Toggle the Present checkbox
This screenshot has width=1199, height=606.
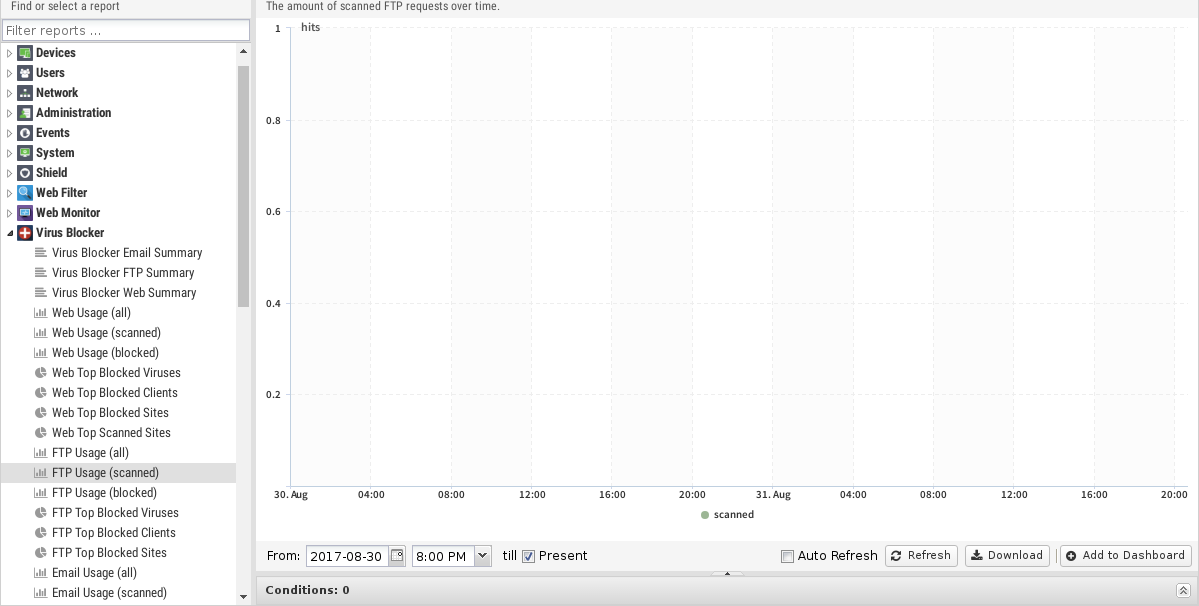(x=528, y=556)
